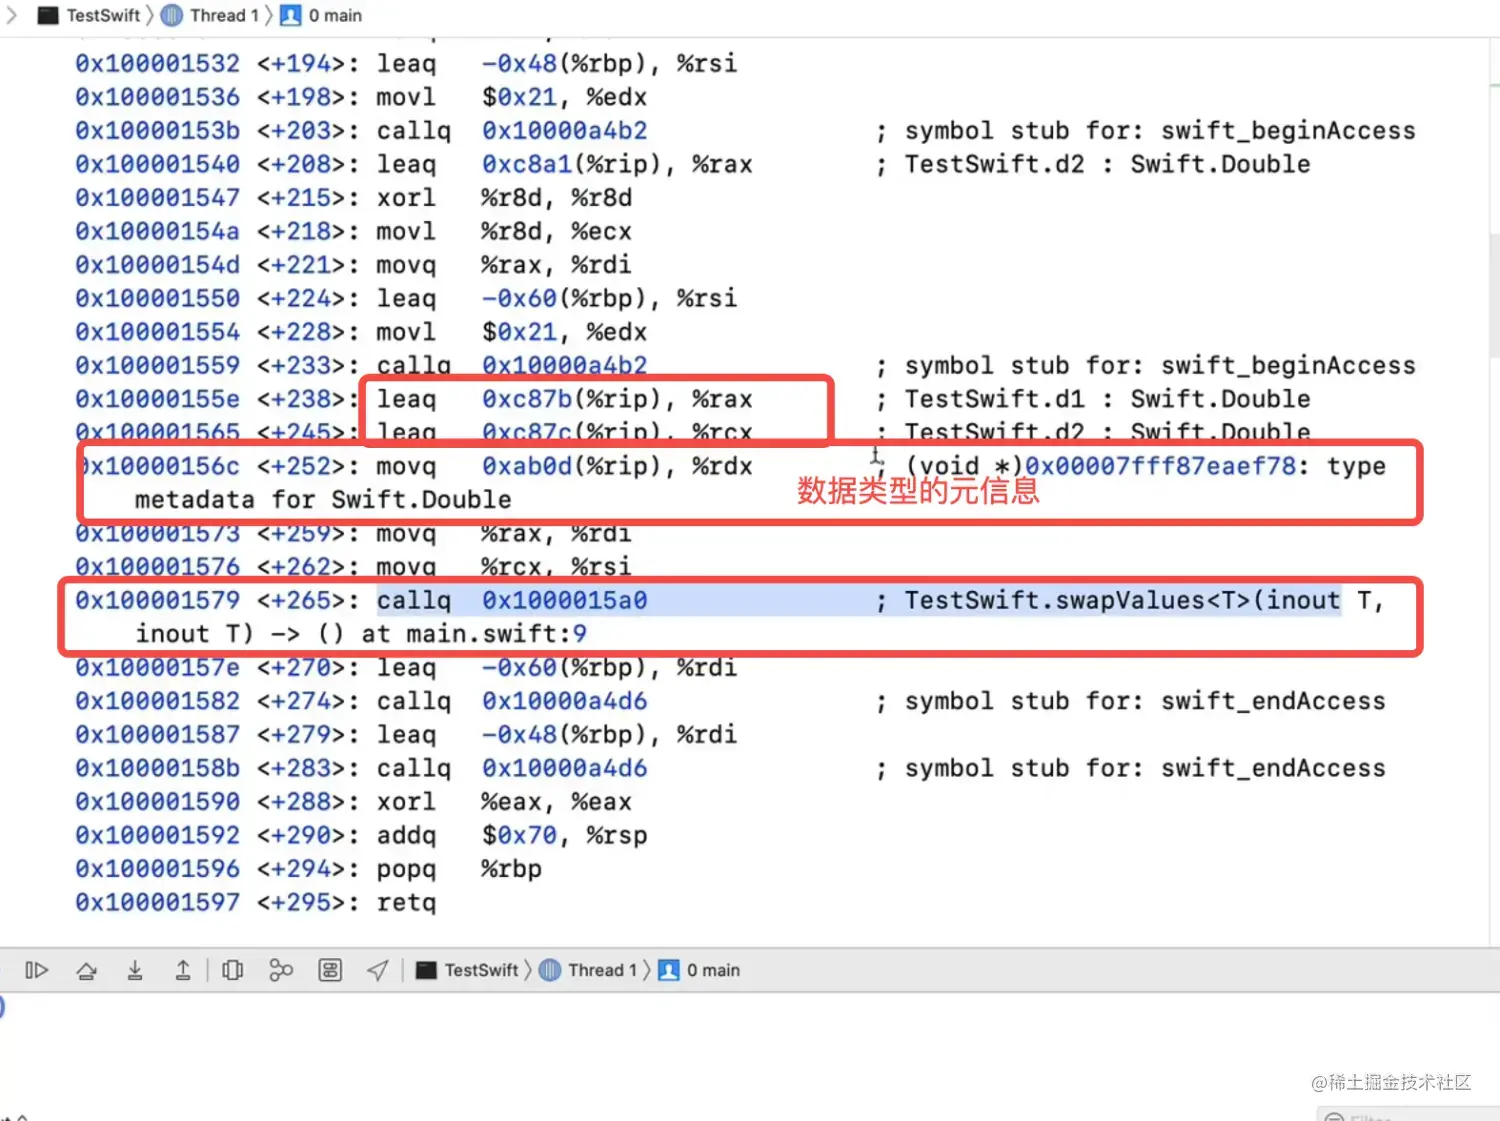This screenshot has width=1500, height=1121.
Task: Click addq $0x70, %rsp instruction
Action: (x=512, y=836)
